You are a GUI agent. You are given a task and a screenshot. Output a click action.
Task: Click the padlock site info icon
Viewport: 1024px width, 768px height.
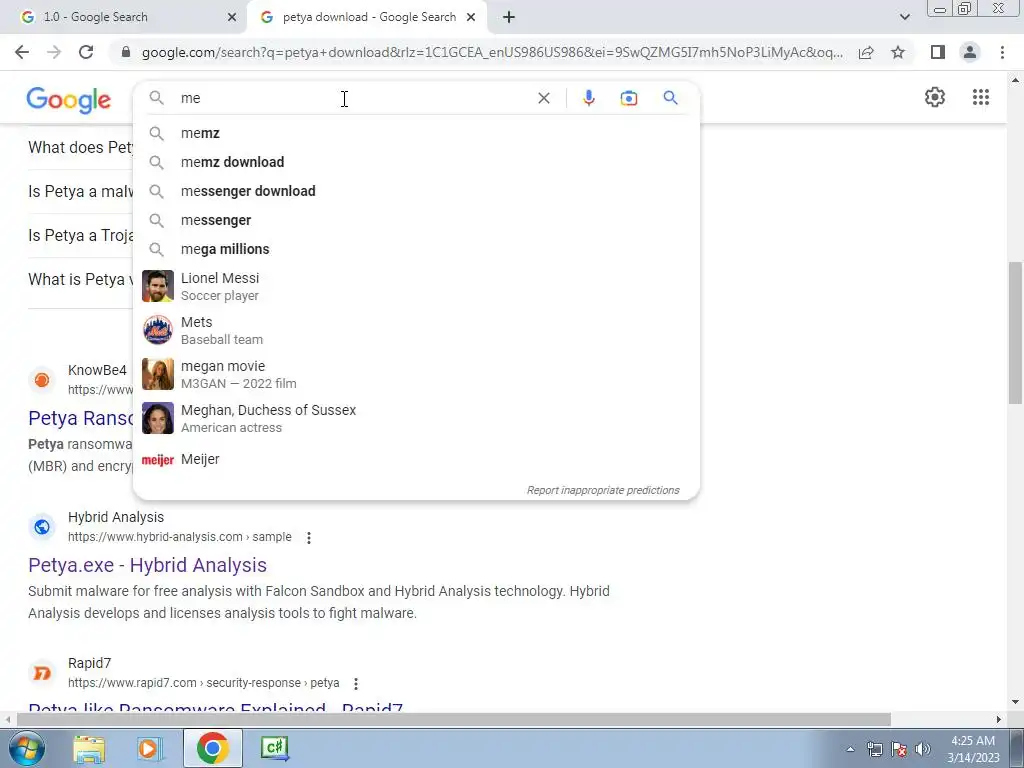[x=126, y=52]
